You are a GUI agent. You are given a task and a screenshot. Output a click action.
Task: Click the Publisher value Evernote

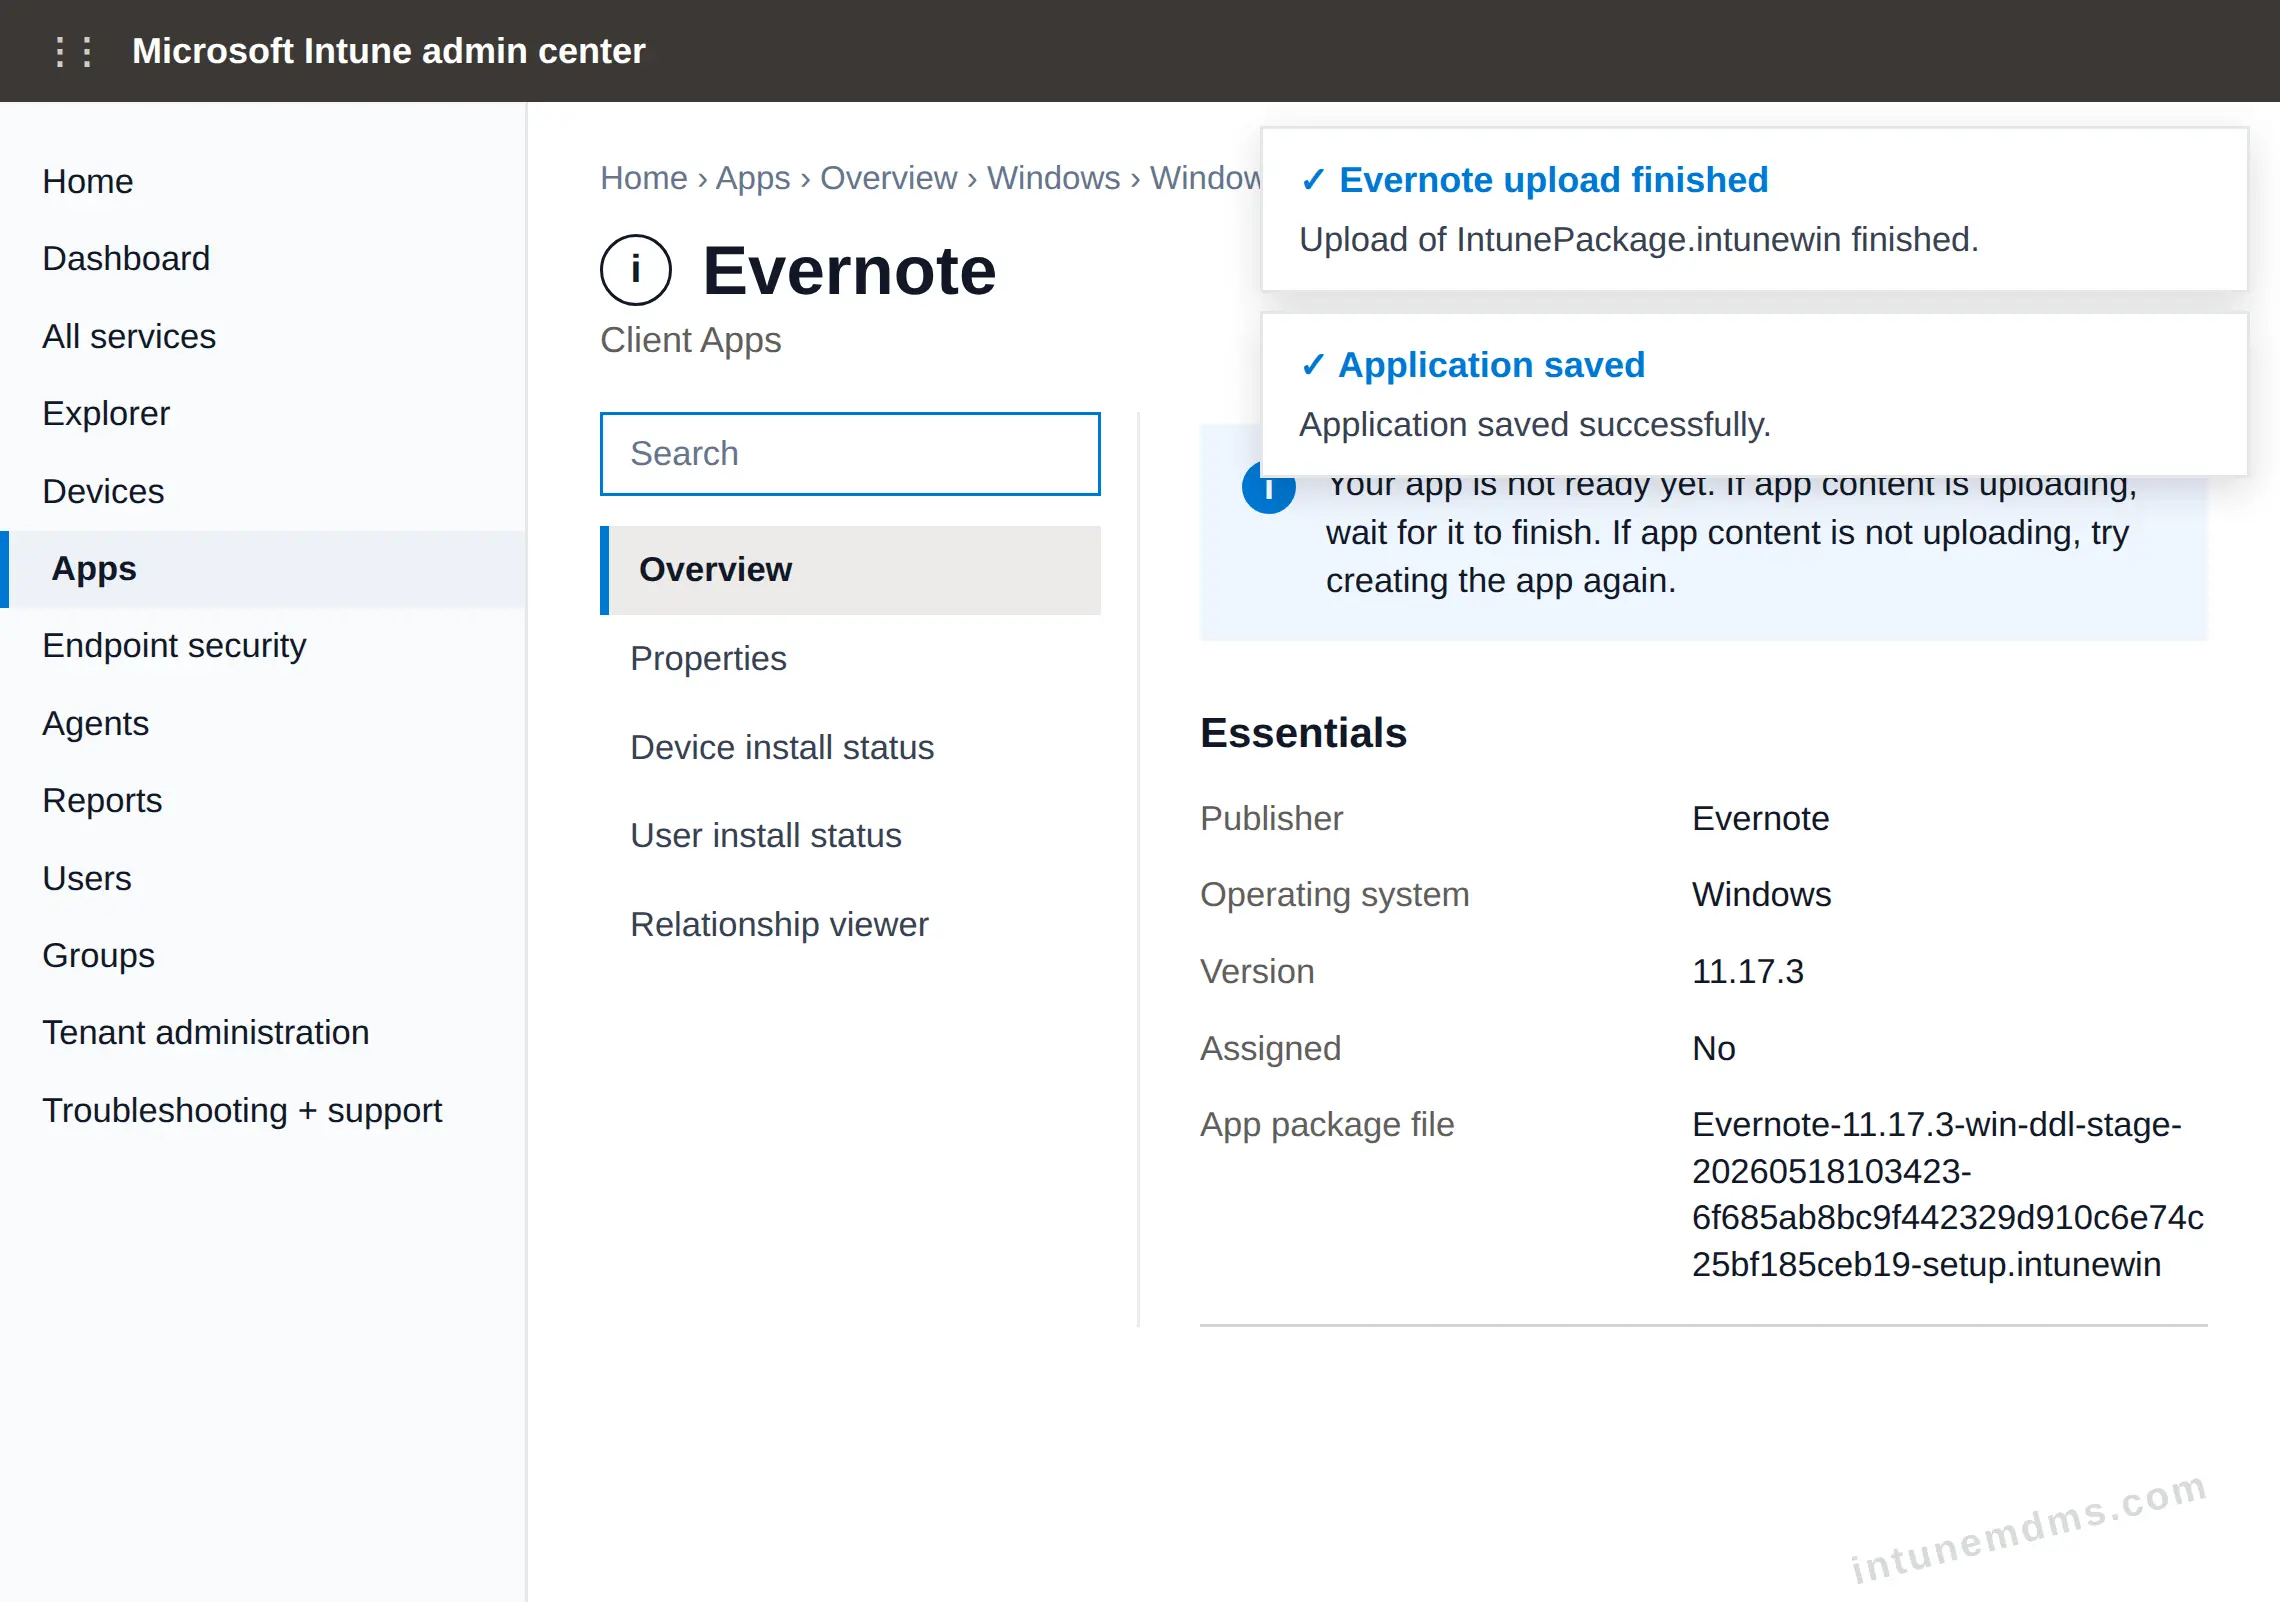(1760, 818)
